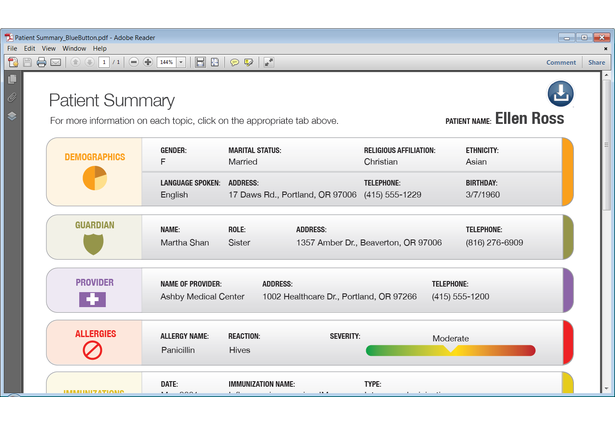
Task: Click the PROVIDER section heading
Action: [x=95, y=282]
